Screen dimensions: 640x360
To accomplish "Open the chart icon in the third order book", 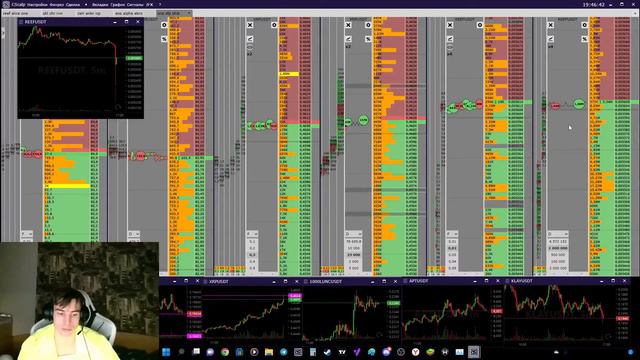I will pos(250,39).
